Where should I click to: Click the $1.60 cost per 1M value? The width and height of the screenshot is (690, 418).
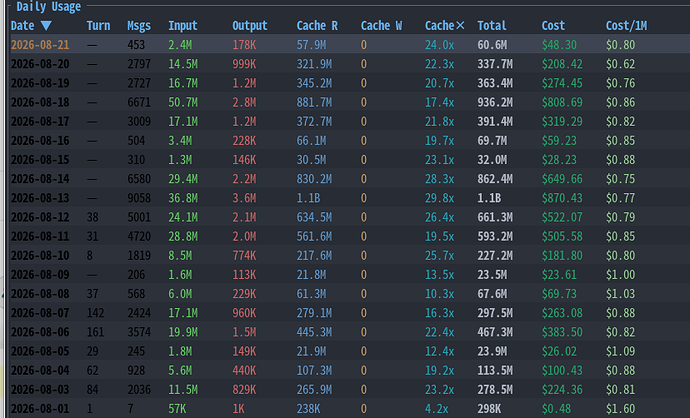tap(620, 408)
